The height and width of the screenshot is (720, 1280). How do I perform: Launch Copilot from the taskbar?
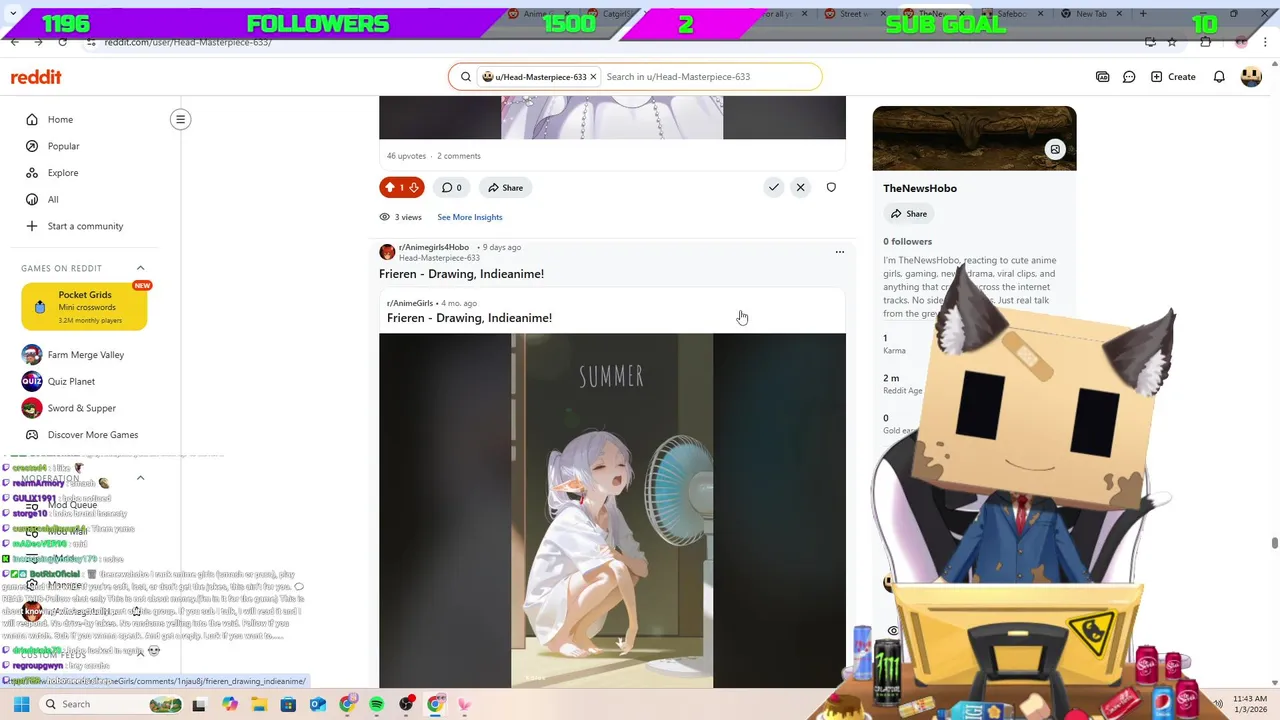coord(230,704)
